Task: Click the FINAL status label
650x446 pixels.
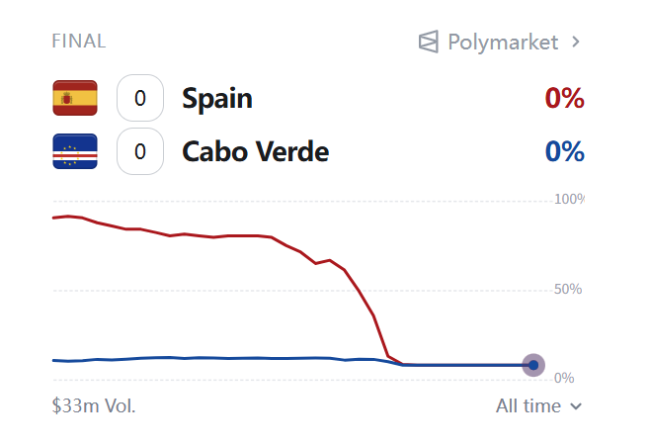Action: click(79, 41)
